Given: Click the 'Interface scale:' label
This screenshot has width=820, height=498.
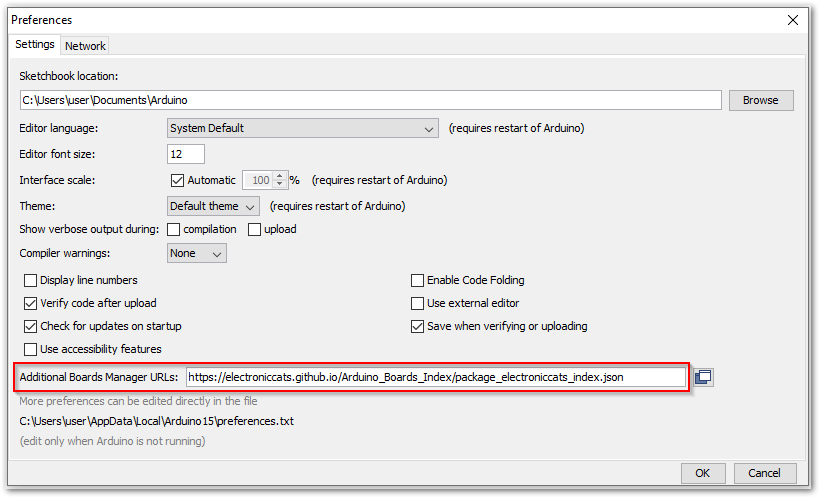Looking at the screenshot, I should tap(57, 180).
